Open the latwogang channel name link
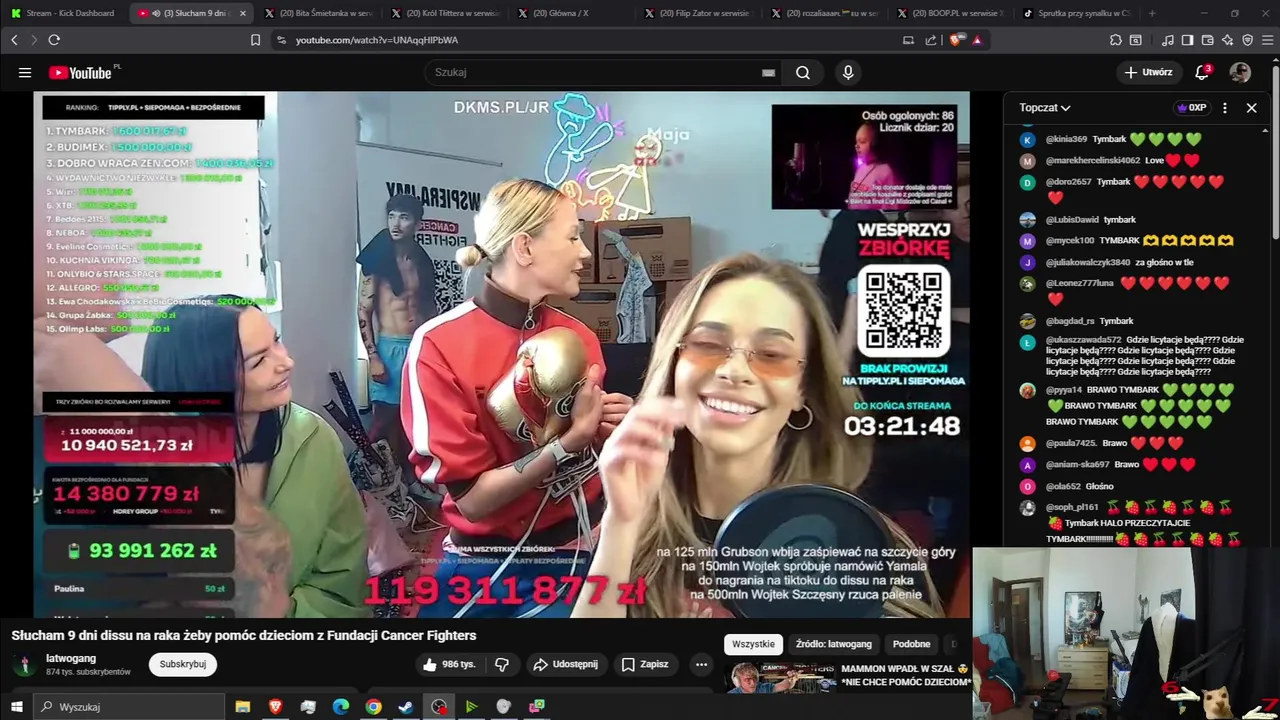This screenshot has width=1280, height=720. coord(71,658)
